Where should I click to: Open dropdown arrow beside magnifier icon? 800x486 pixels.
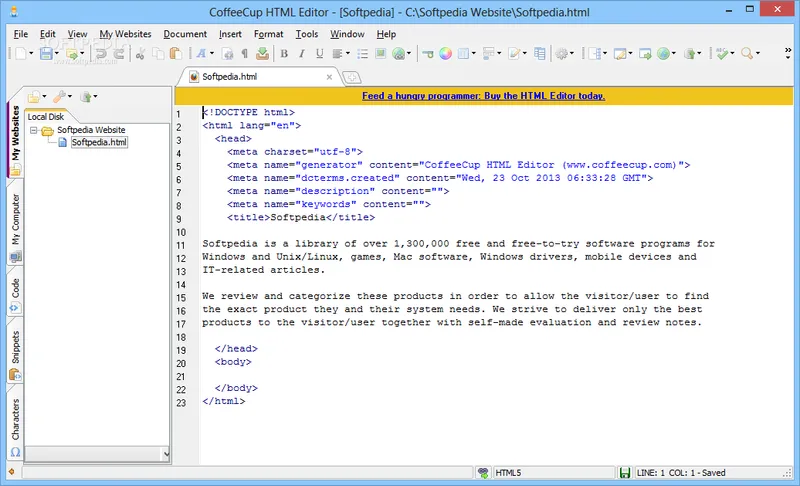point(758,53)
